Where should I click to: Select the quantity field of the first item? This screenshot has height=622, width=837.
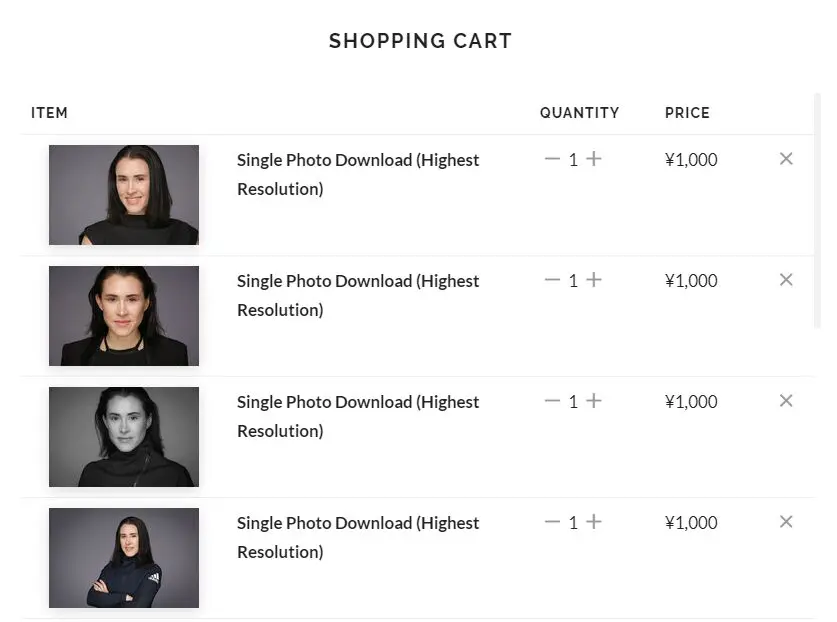(x=573, y=159)
